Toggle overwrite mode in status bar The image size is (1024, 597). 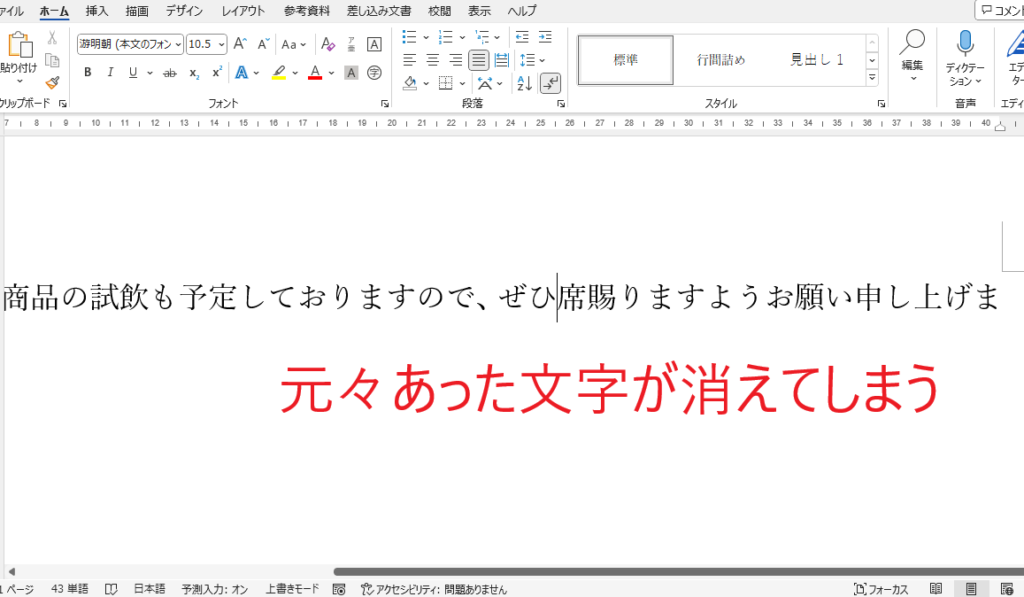point(292,589)
